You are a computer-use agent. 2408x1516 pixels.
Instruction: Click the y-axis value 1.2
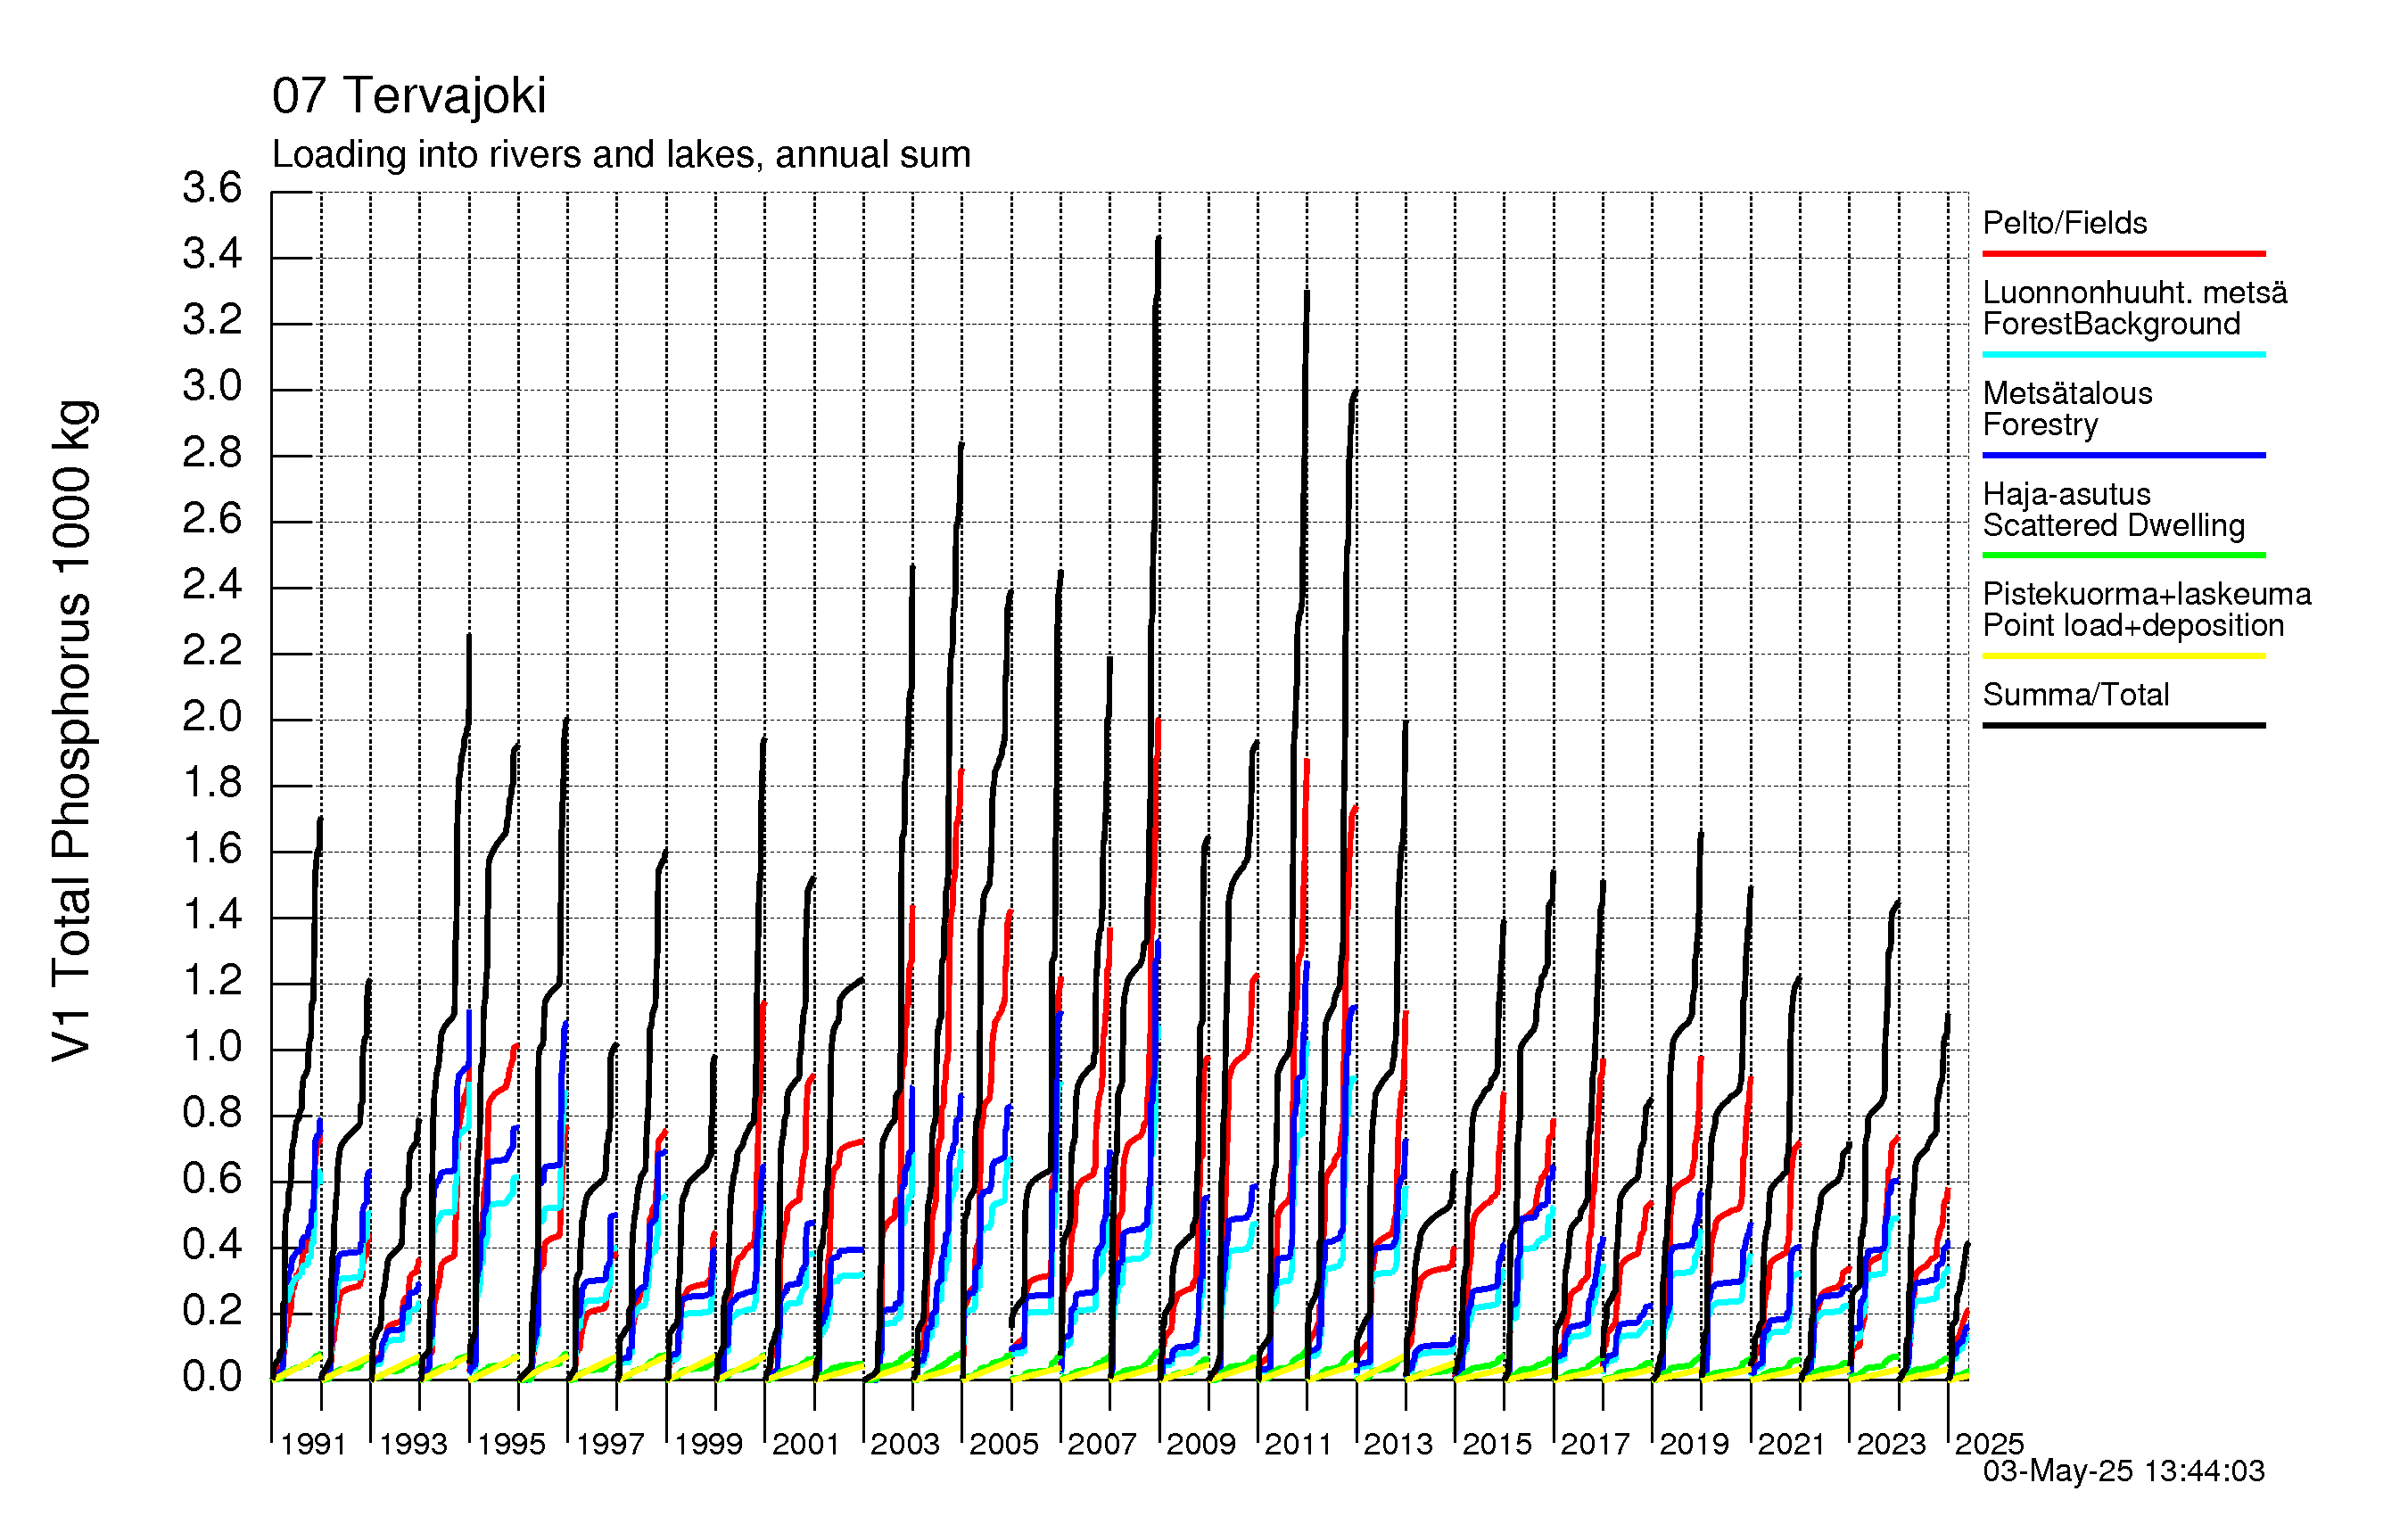coord(212,981)
